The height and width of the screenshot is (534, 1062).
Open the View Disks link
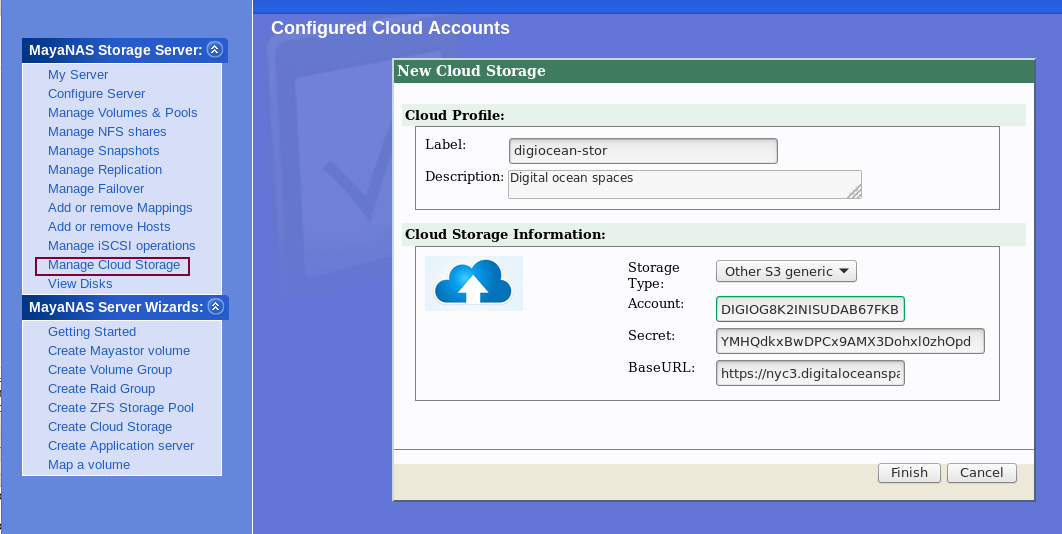80,284
